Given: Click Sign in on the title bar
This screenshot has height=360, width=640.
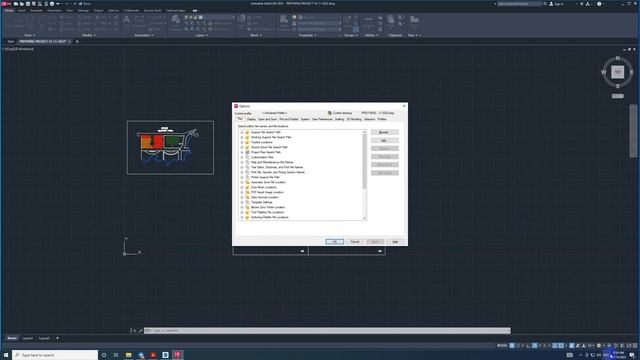Looking at the screenshot, I should point(556,4).
